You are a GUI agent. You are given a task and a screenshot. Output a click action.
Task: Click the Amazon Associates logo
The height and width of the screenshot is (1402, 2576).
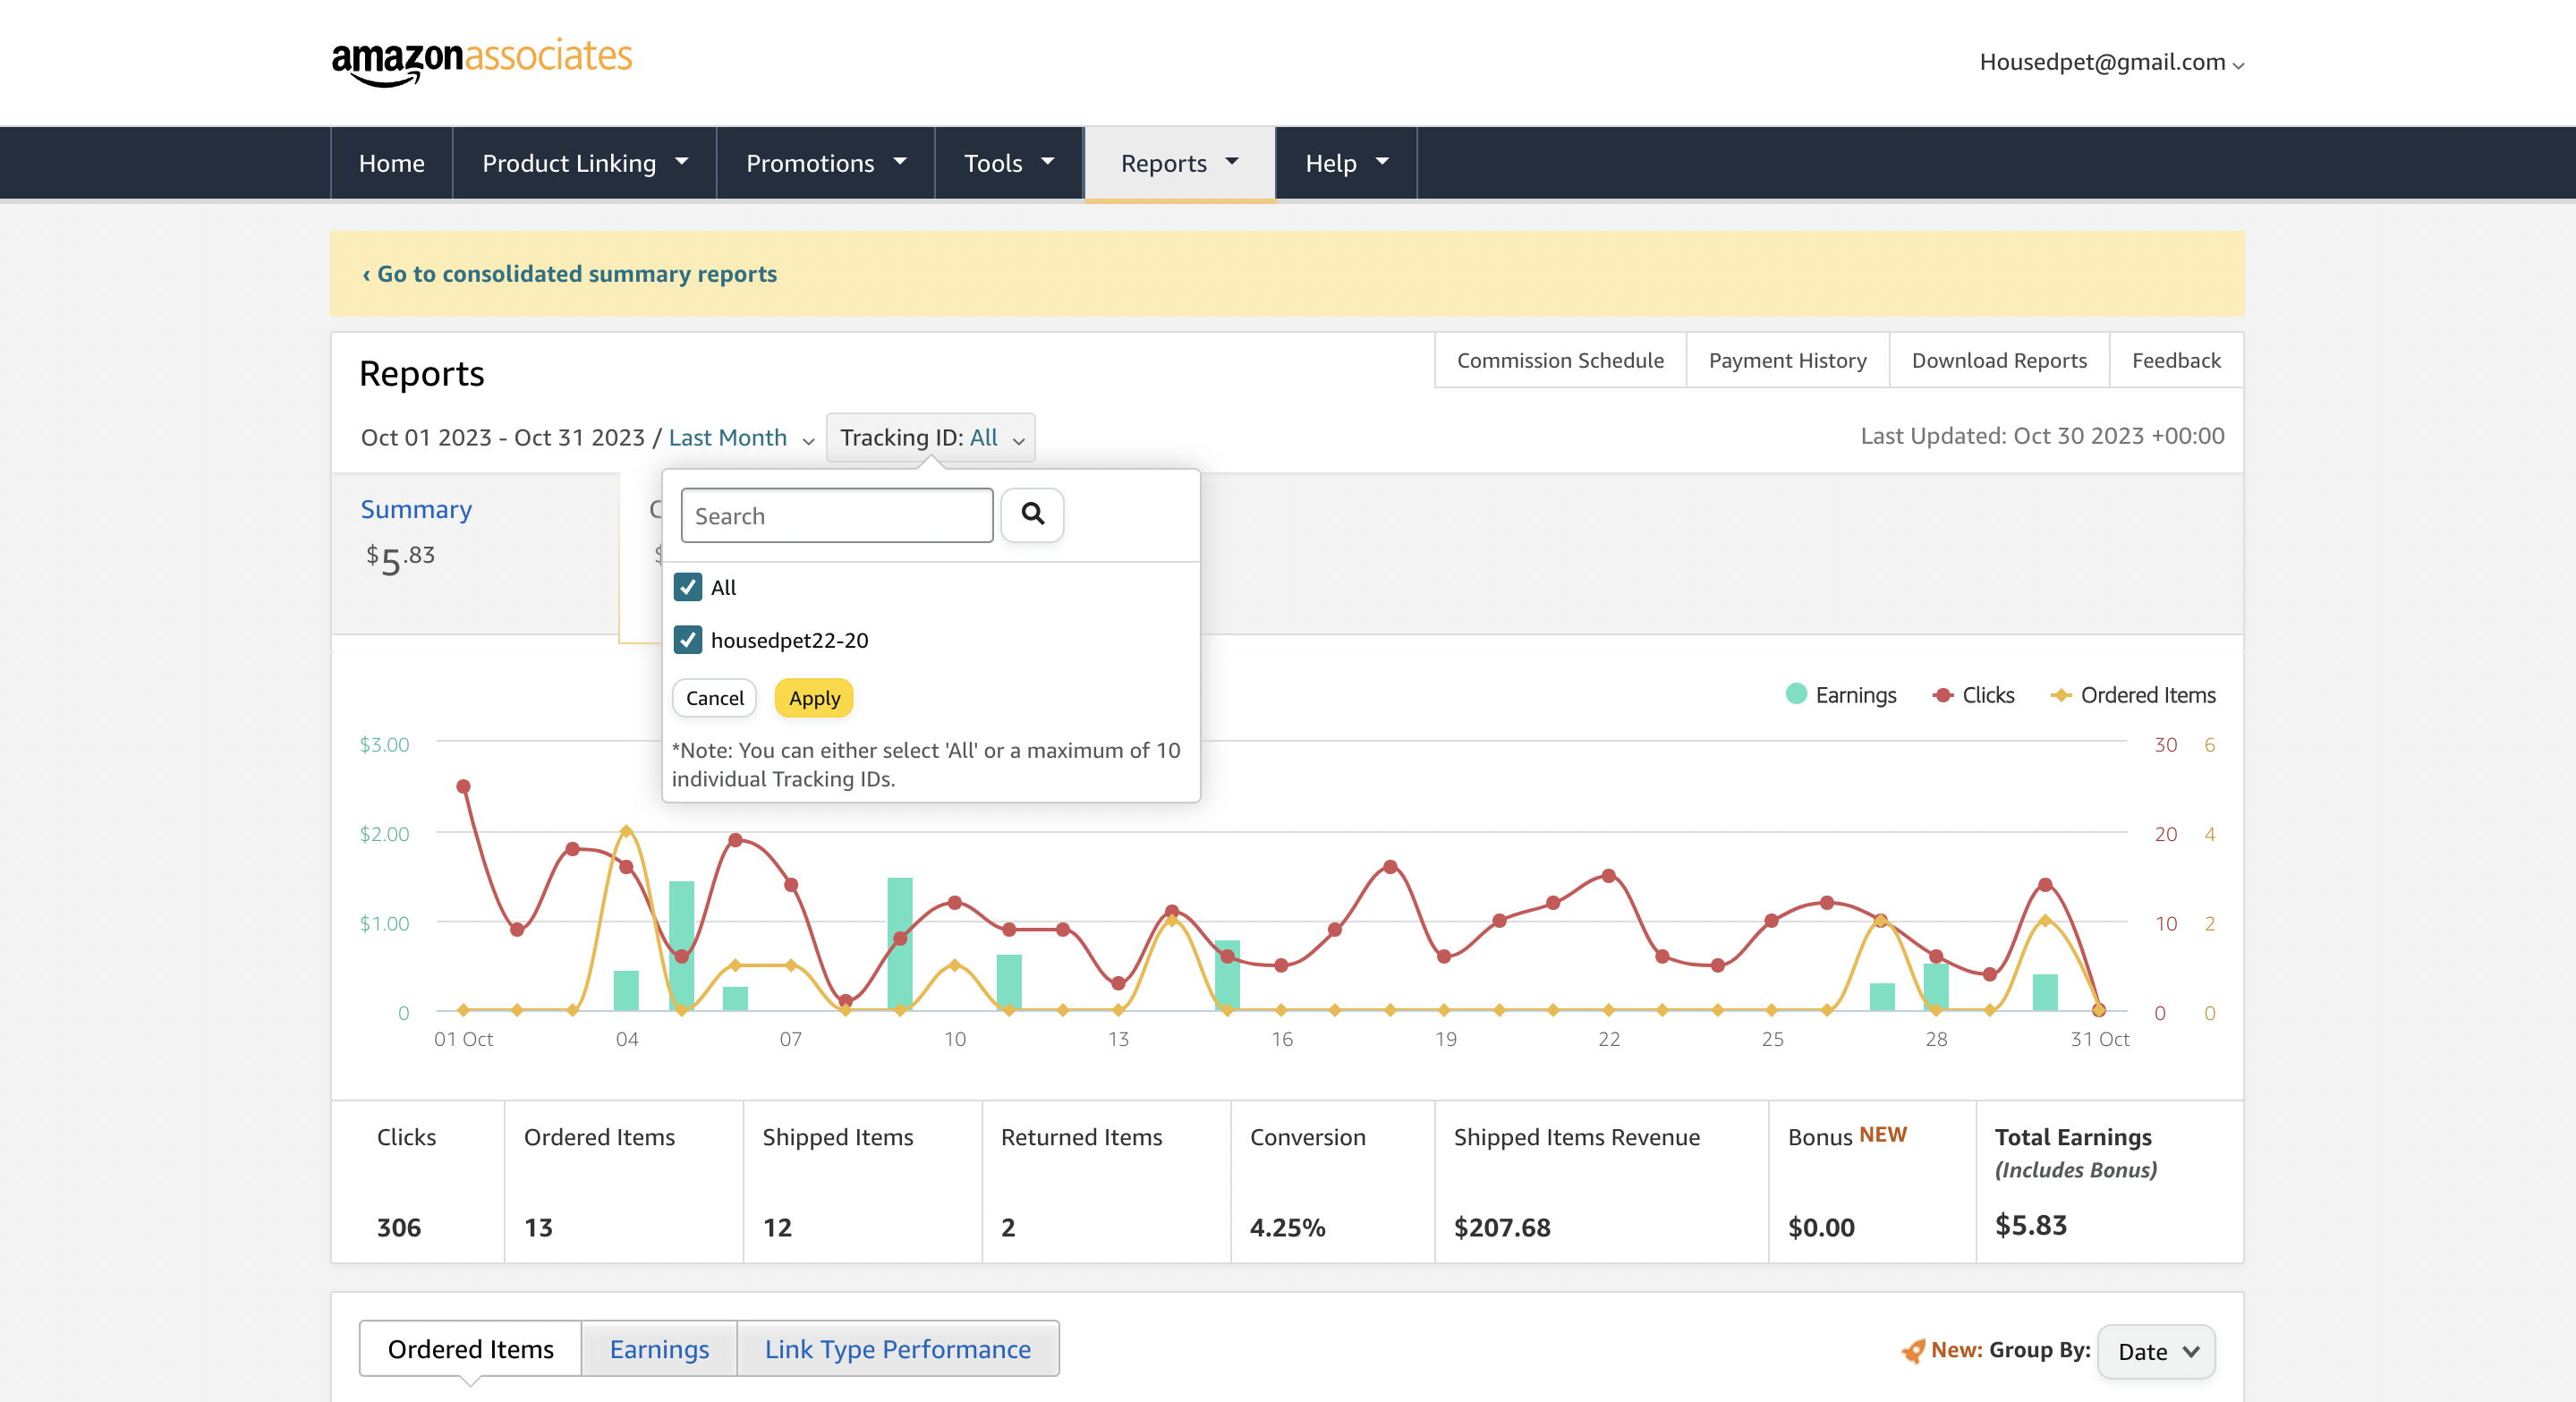[482, 62]
